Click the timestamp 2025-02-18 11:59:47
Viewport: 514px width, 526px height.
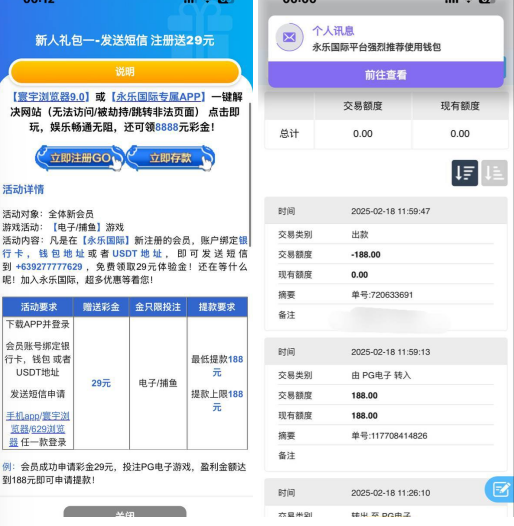[x=391, y=211]
